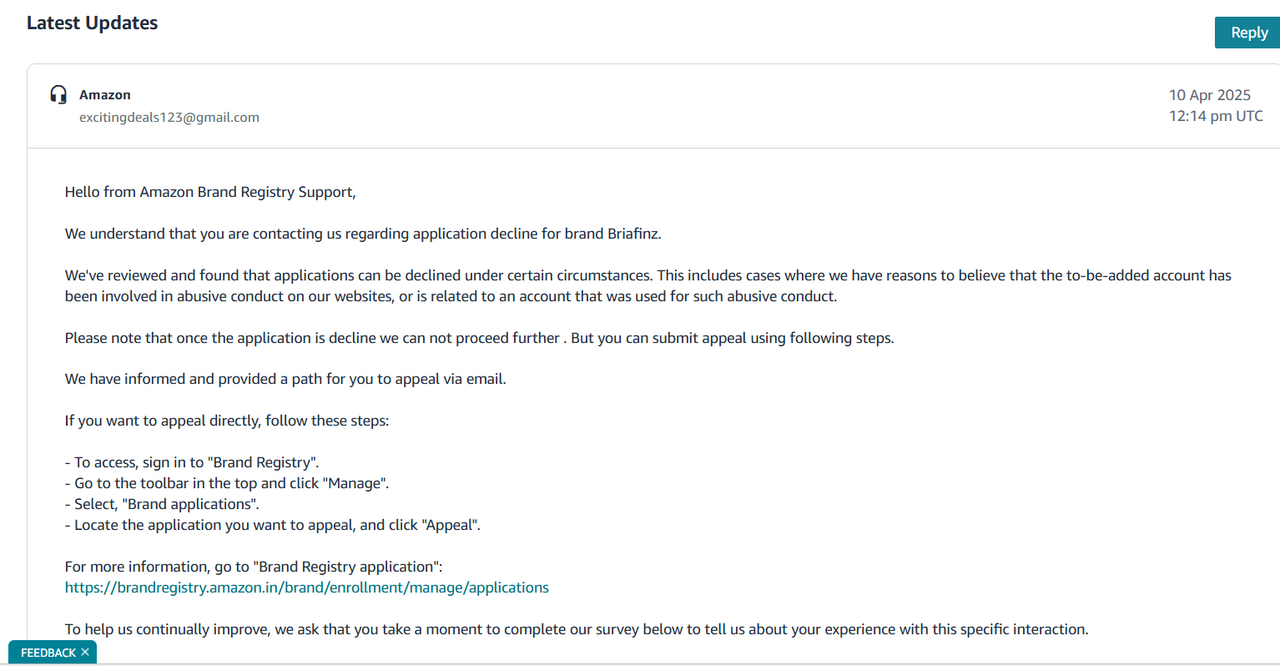The image size is (1280, 666).
Task: Click the survey request sentence
Action: (x=576, y=630)
